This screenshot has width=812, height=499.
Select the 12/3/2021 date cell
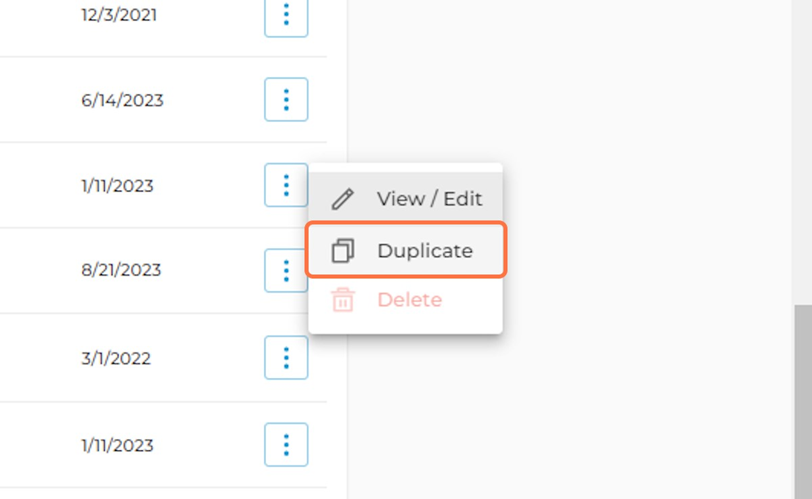[119, 15]
